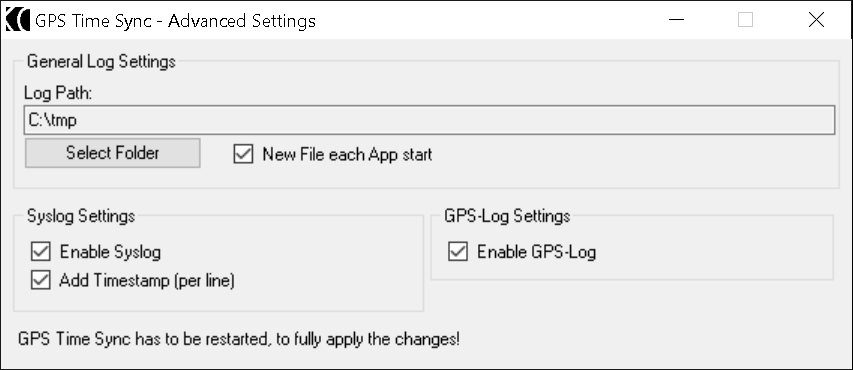Click the window title 'GPS Time Sync - Advanced Settings'
This screenshot has height=370, width=853.
pyautogui.click(x=175, y=21)
